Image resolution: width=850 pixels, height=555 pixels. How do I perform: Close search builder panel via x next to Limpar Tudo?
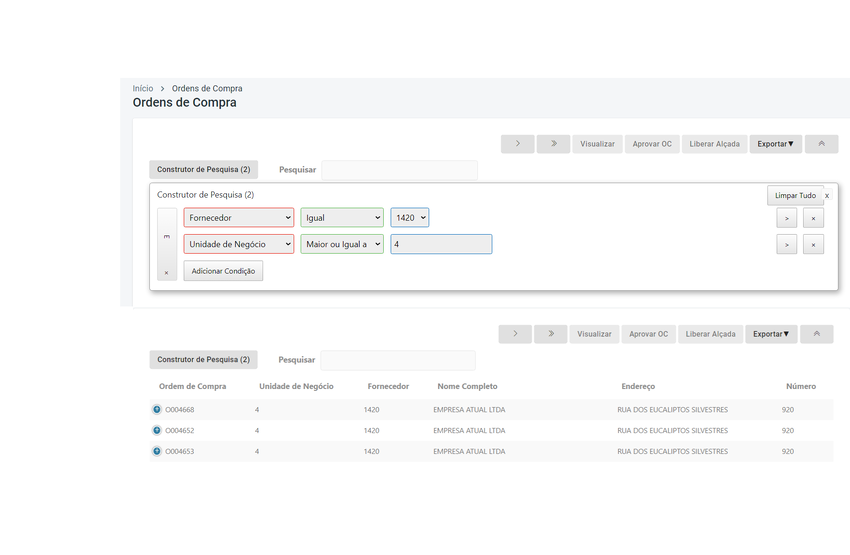[827, 196]
